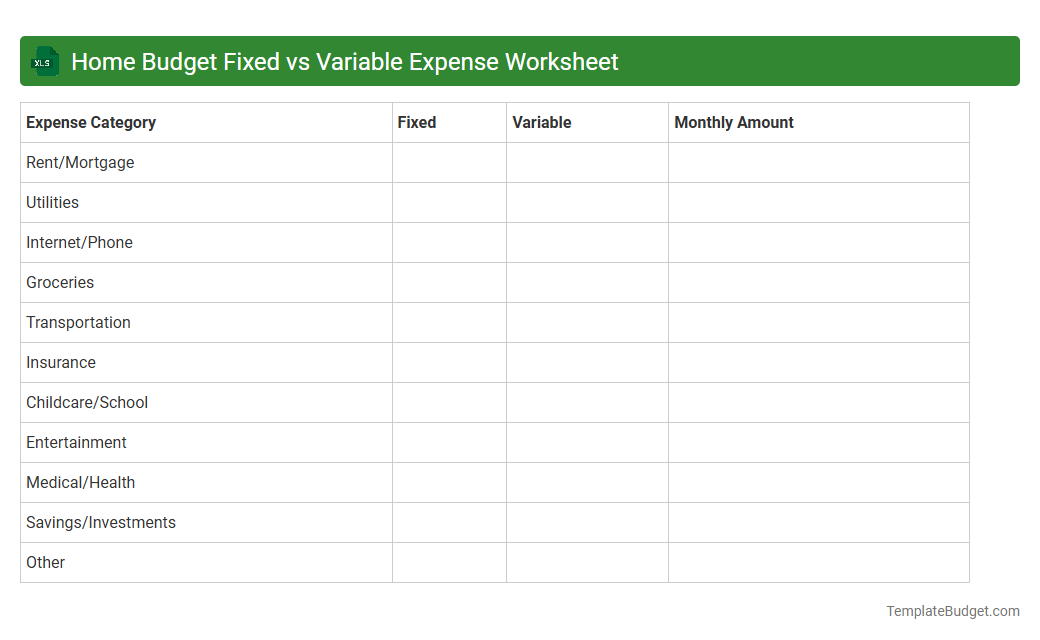Select the Utilities row label
Viewport: 1040px width, 640px height.
52,202
